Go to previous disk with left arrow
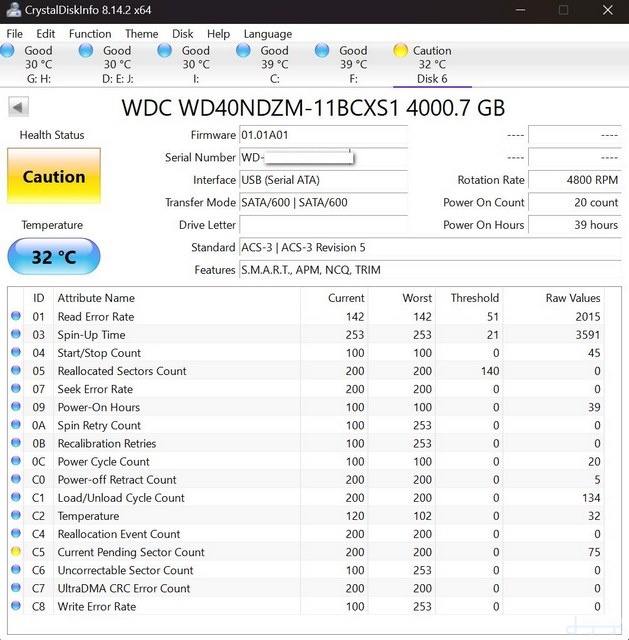This screenshot has width=629, height=640. (x=18, y=107)
